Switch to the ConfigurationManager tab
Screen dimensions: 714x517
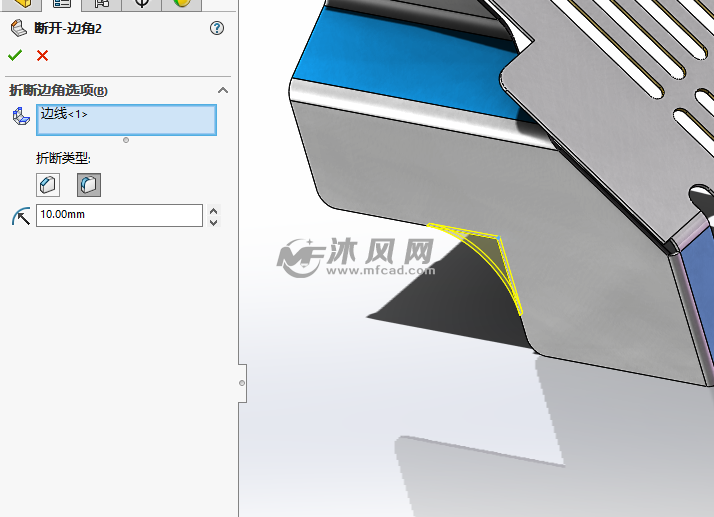(x=102, y=4)
